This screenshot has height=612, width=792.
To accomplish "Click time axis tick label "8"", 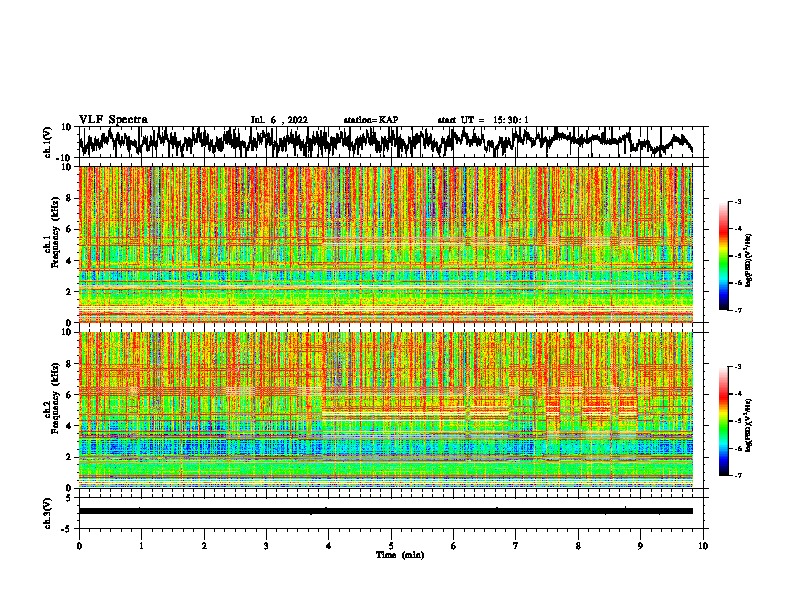I will pos(578,546).
